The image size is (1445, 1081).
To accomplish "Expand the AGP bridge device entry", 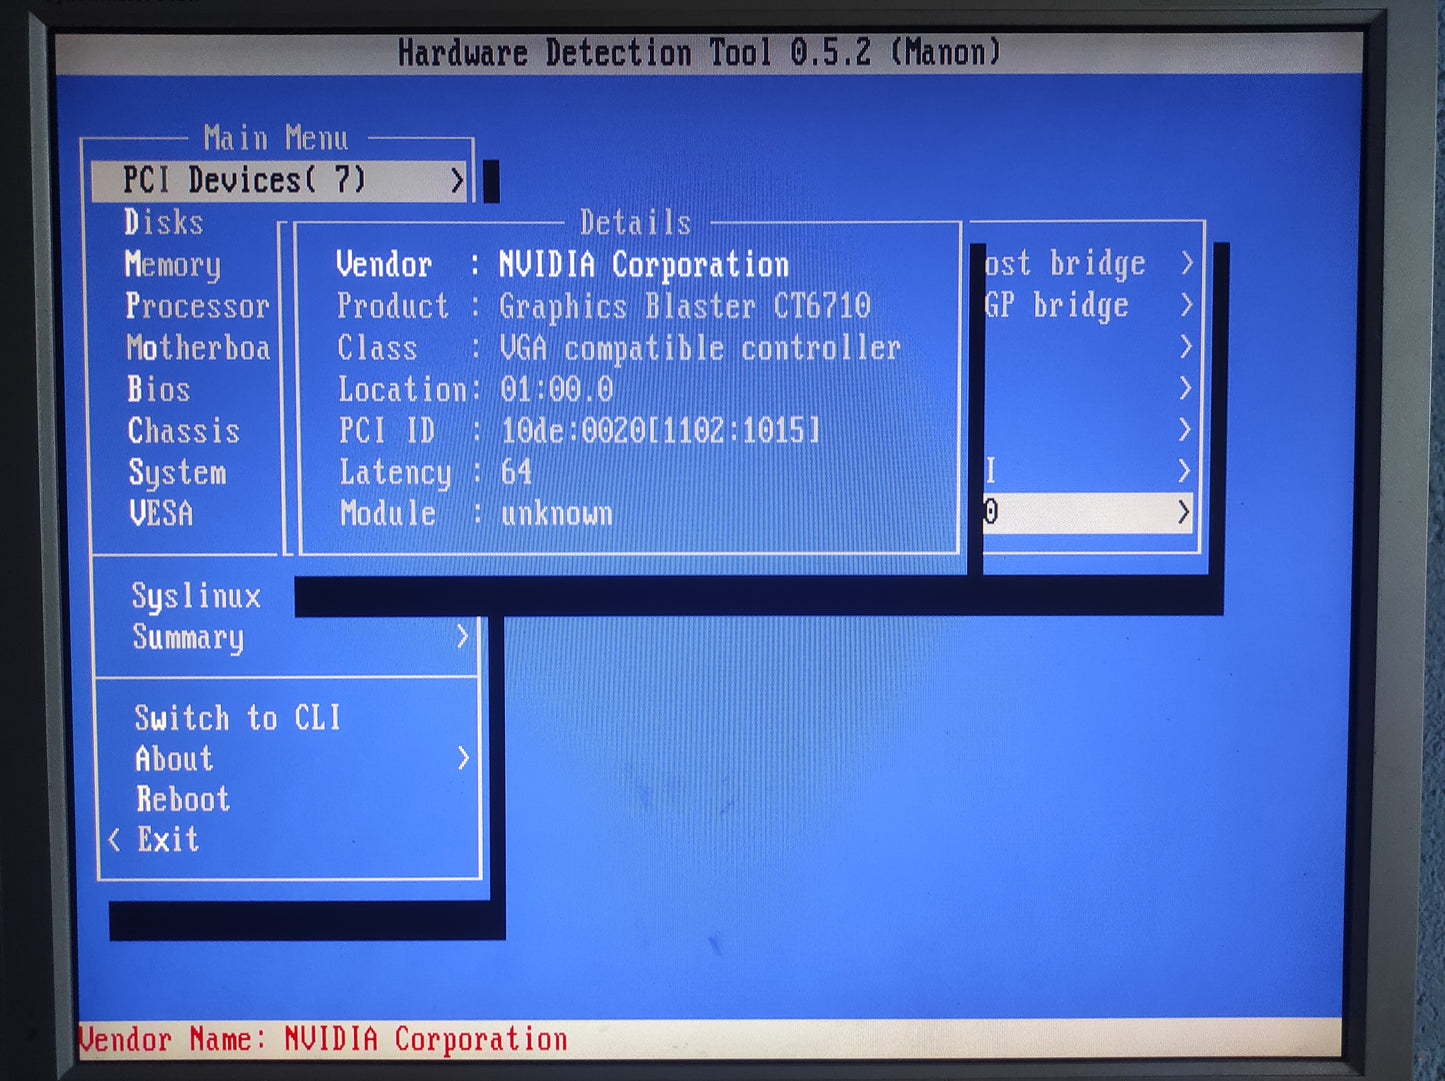I will pos(1188,305).
